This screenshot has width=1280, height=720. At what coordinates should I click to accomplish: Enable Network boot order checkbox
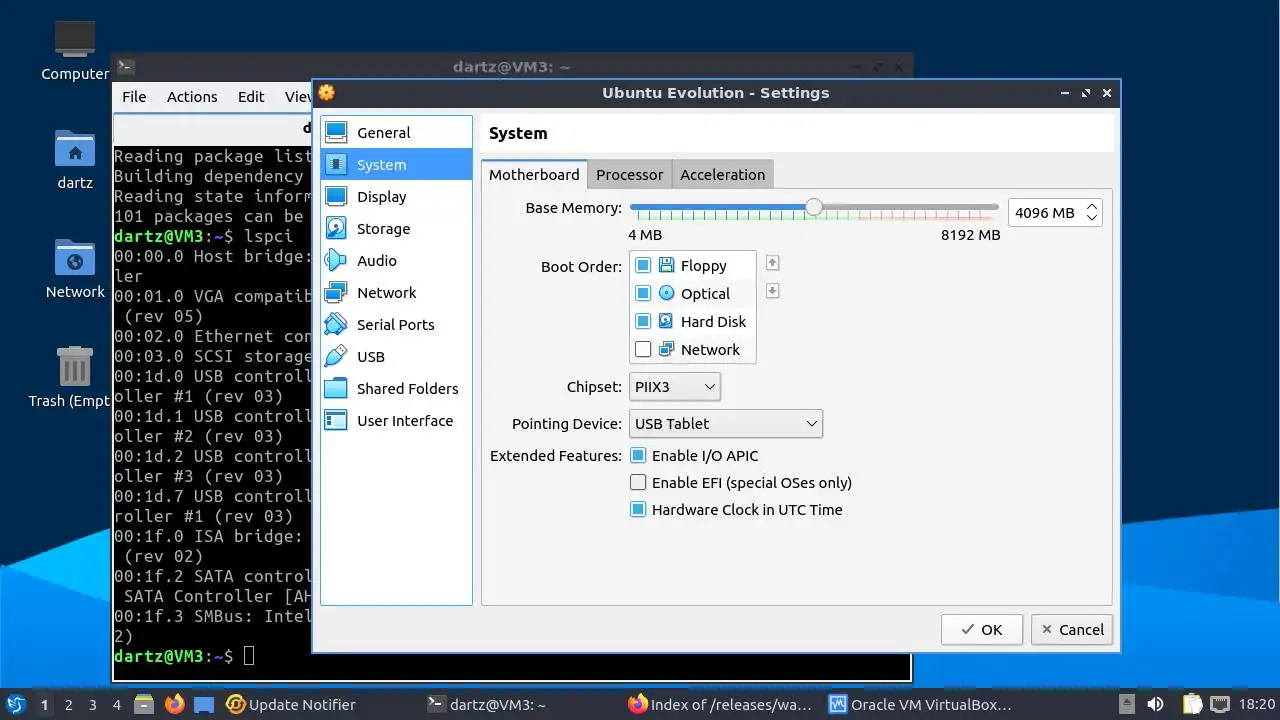(643, 350)
